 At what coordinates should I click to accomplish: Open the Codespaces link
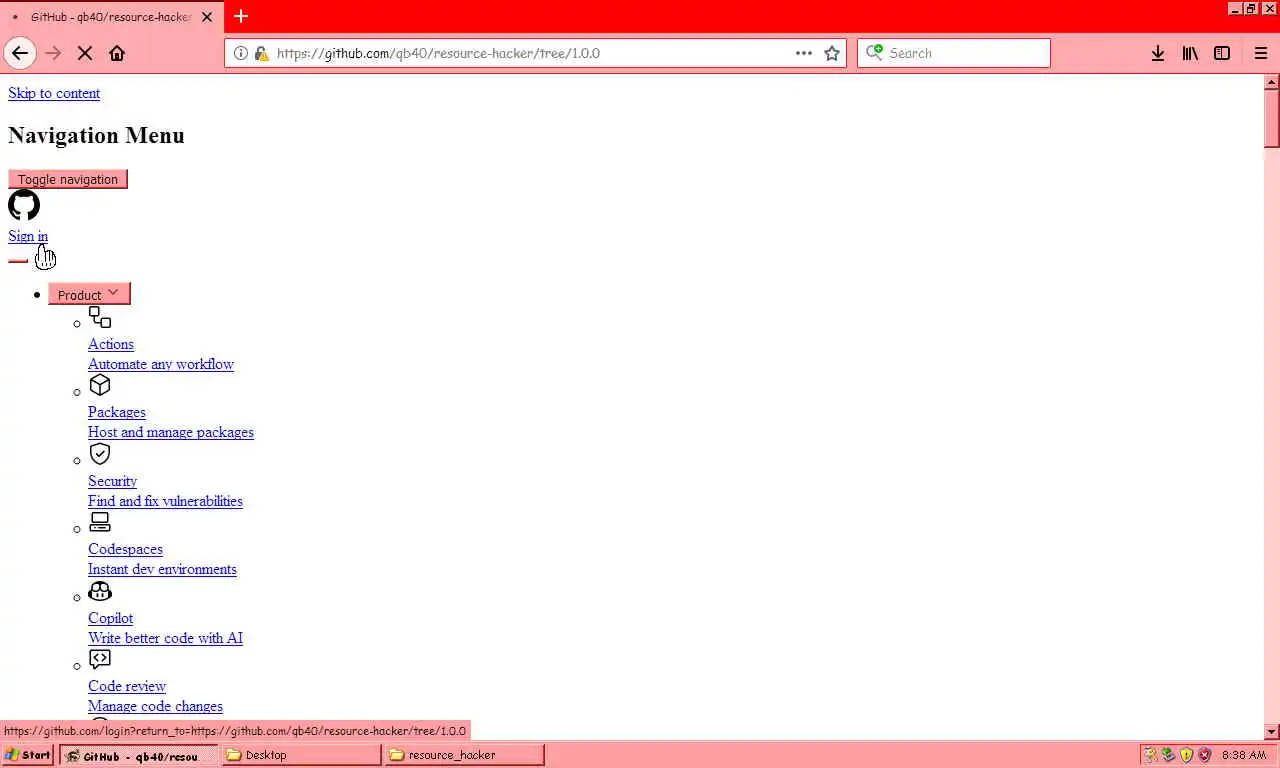[125, 549]
